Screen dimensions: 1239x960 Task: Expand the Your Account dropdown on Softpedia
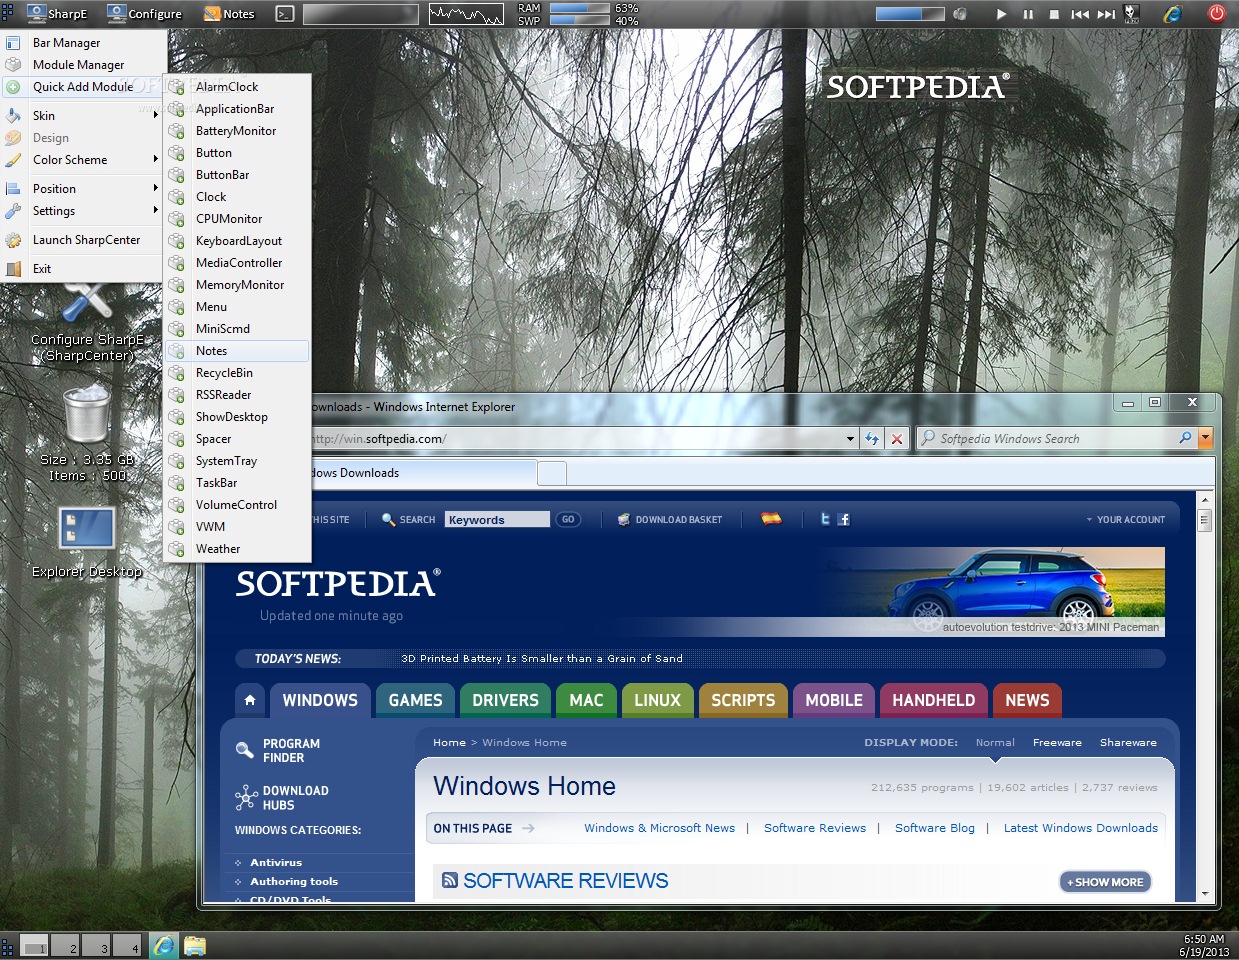point(1126,520)
